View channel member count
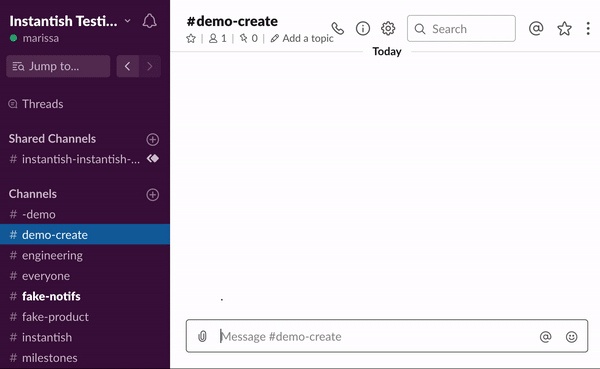The image size is (600, 369). pyautogui.click(x=217, y=38)
